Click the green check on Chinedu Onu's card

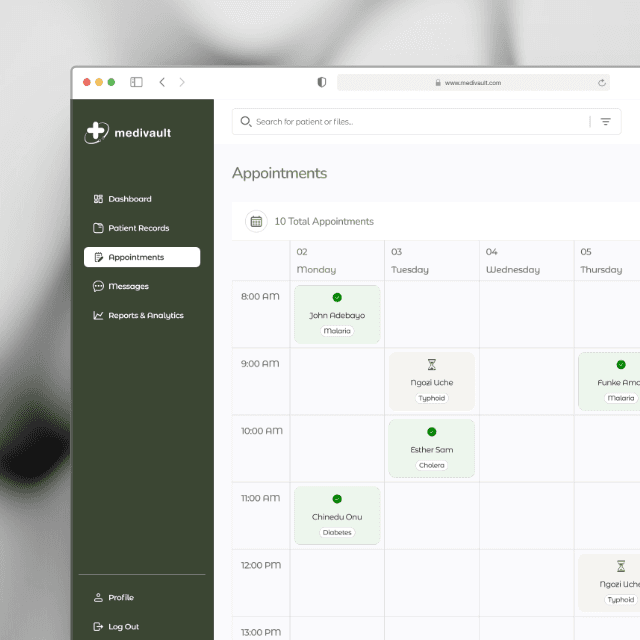point(337,499)
